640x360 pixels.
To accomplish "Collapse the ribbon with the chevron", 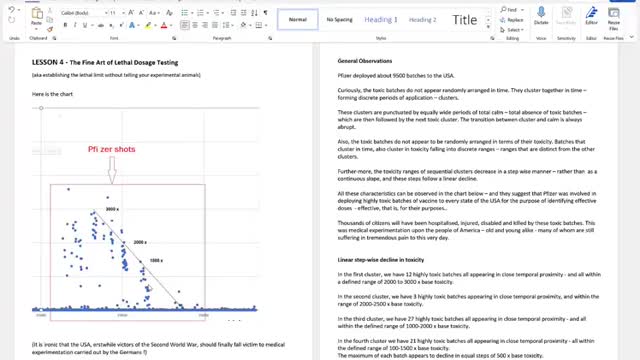I will (632, 37).
